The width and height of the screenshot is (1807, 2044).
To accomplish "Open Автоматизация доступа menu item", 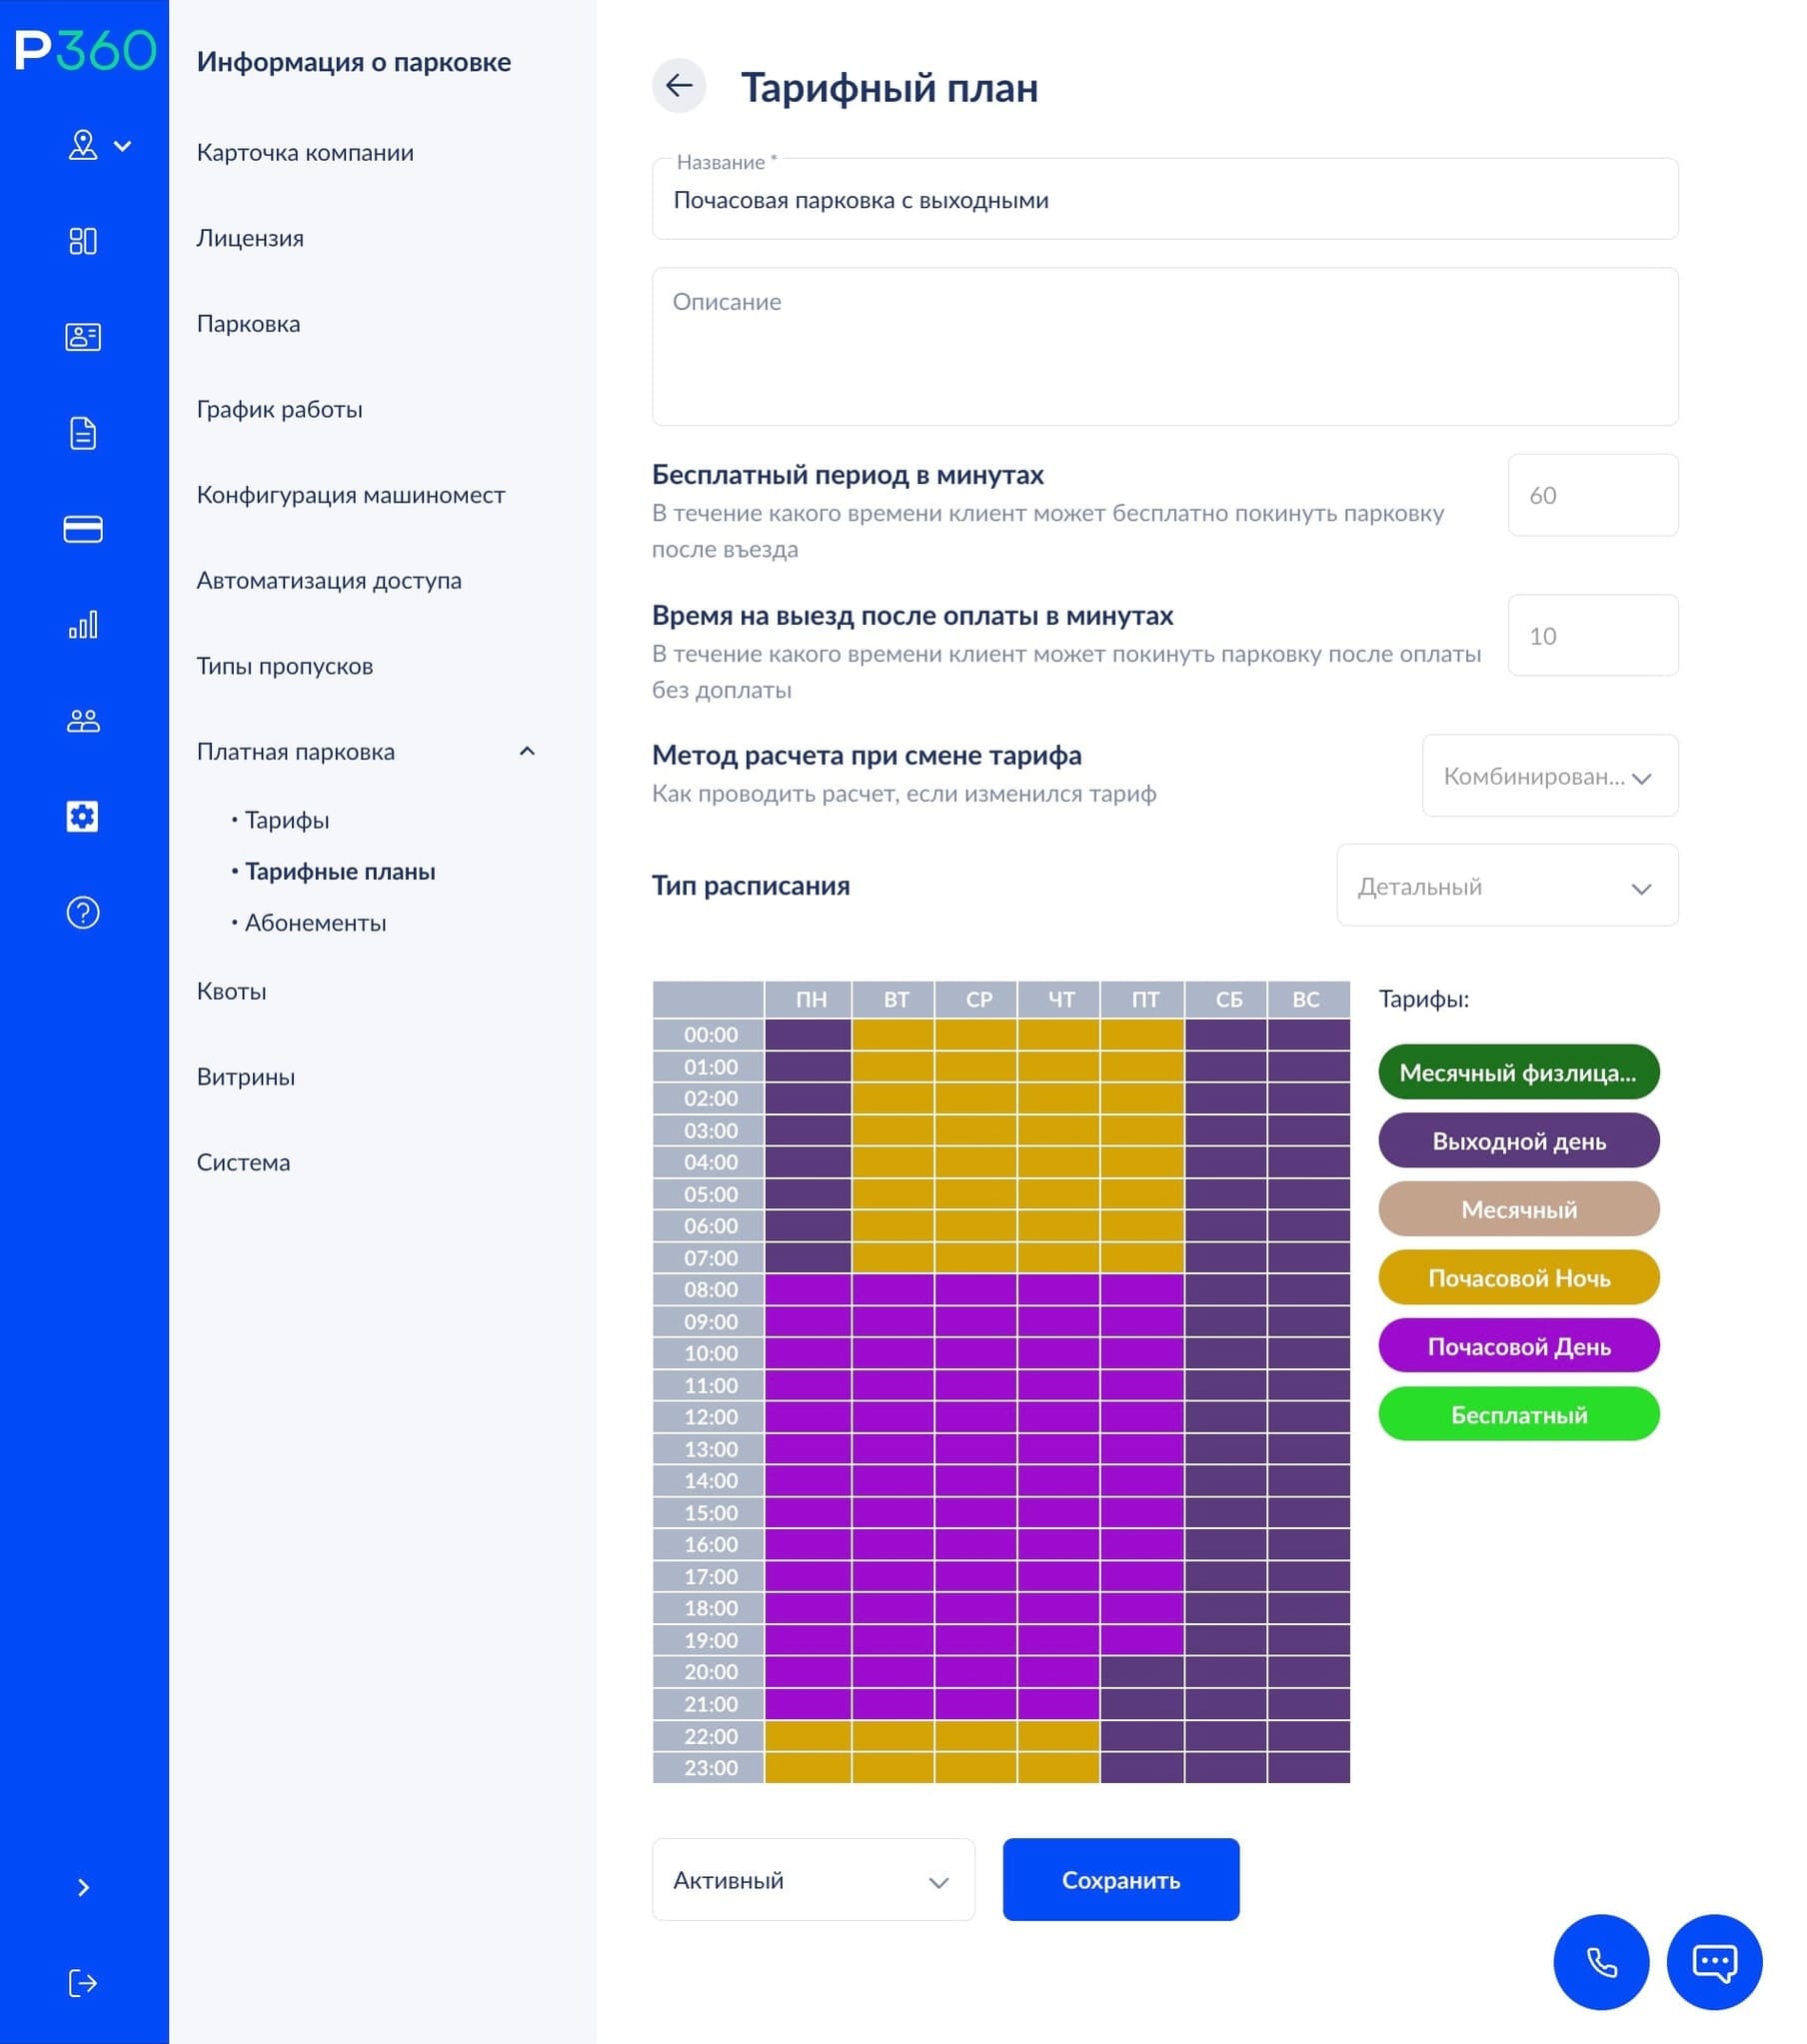I will tap(329, 581).
